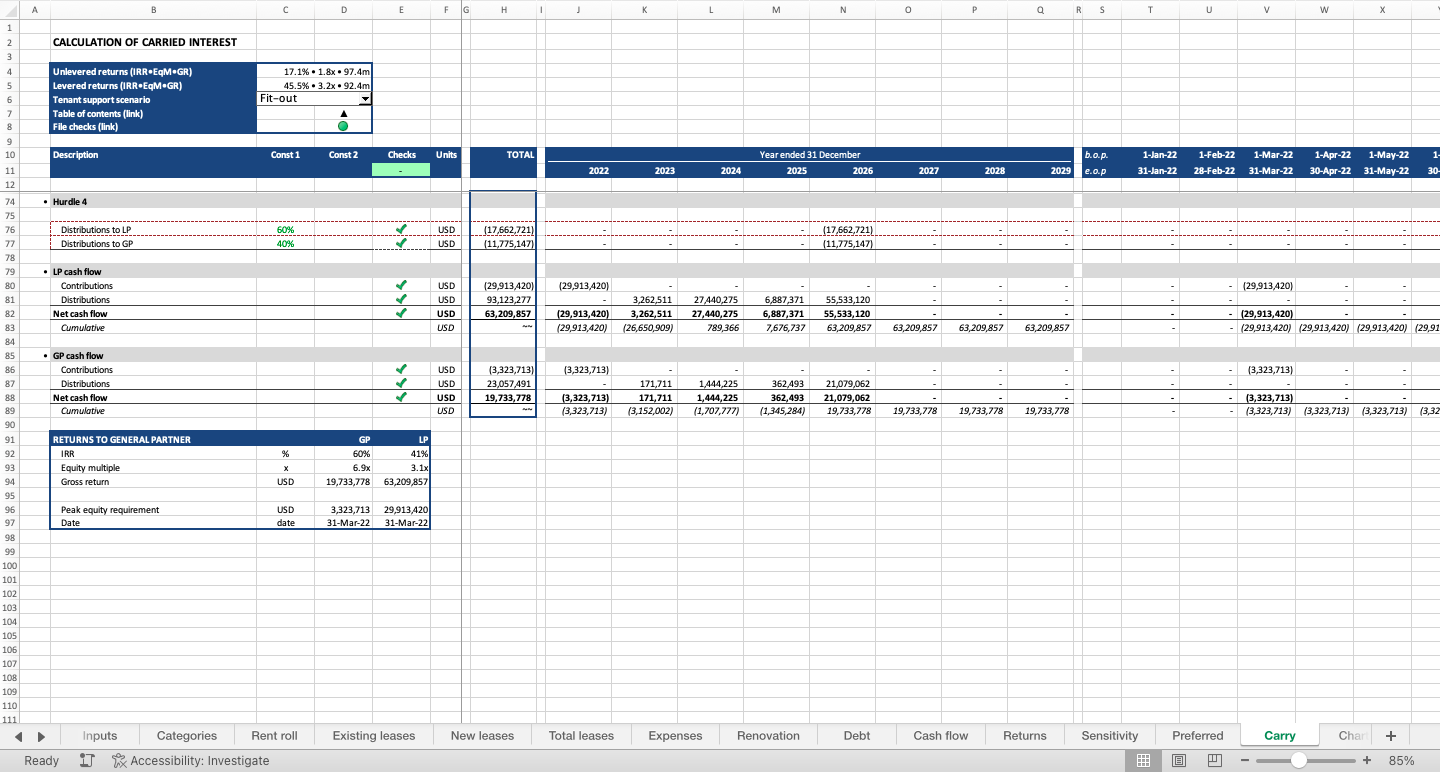The height and width of the screenshot is (772, 1440).
Task: Select the LP equity multiple 3.1x cell
Action: click(x=401, y=468)
